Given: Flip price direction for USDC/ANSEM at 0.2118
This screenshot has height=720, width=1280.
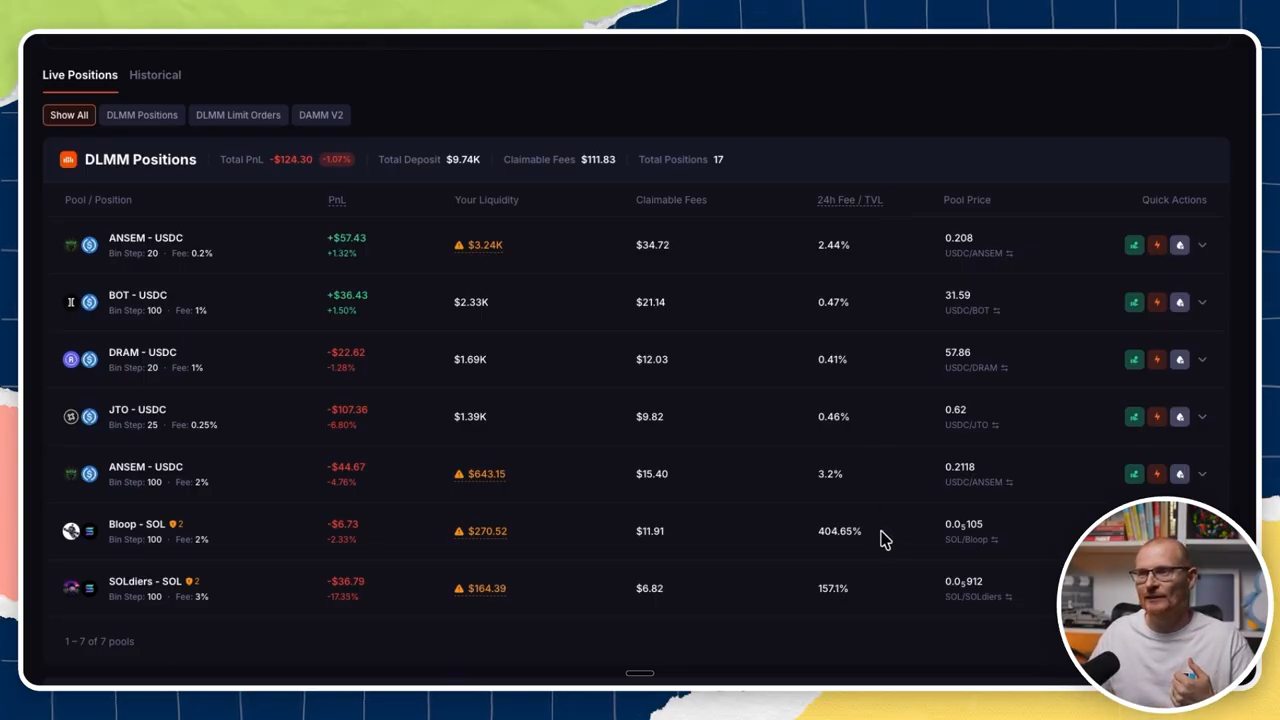Looking at the screenshot, I should (1009, 482).
